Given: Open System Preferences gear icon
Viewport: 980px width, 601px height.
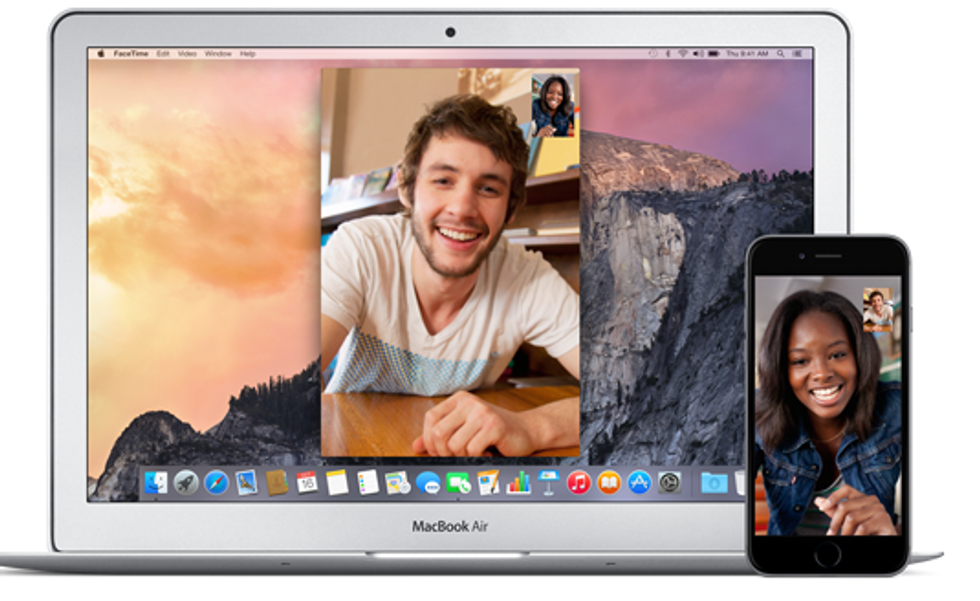Looking at the screenshot, I should [669, 483].
